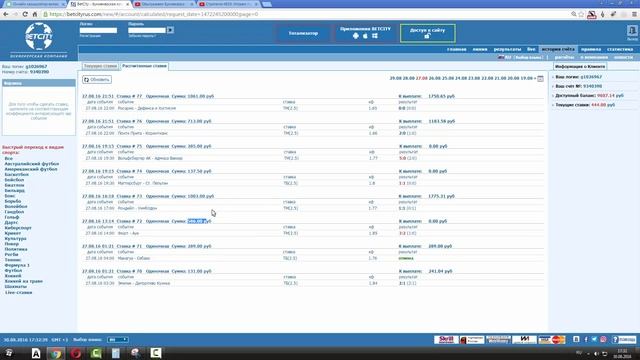Open the линия menu item
The image size is (640, 360).
click(480, 49)
